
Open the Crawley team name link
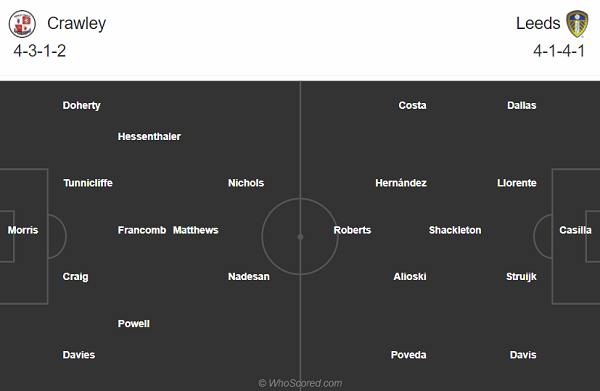(77, 24)
